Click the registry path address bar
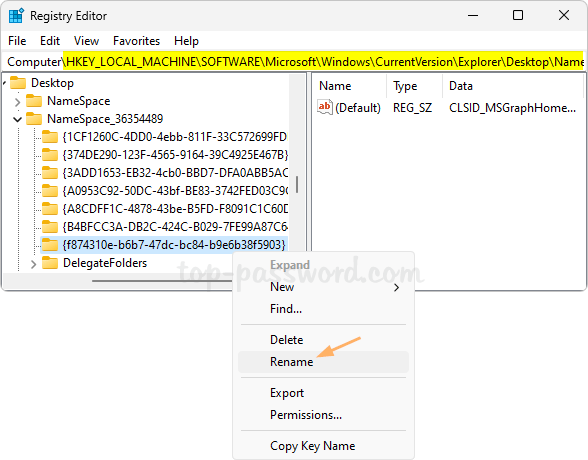The image size is (588, 460). (x=295, y=61)
